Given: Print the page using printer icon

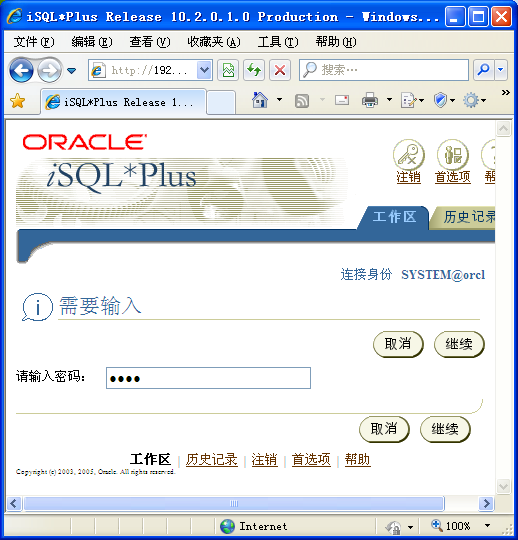Looking at the screenshot, I should (x=370, y=100).
